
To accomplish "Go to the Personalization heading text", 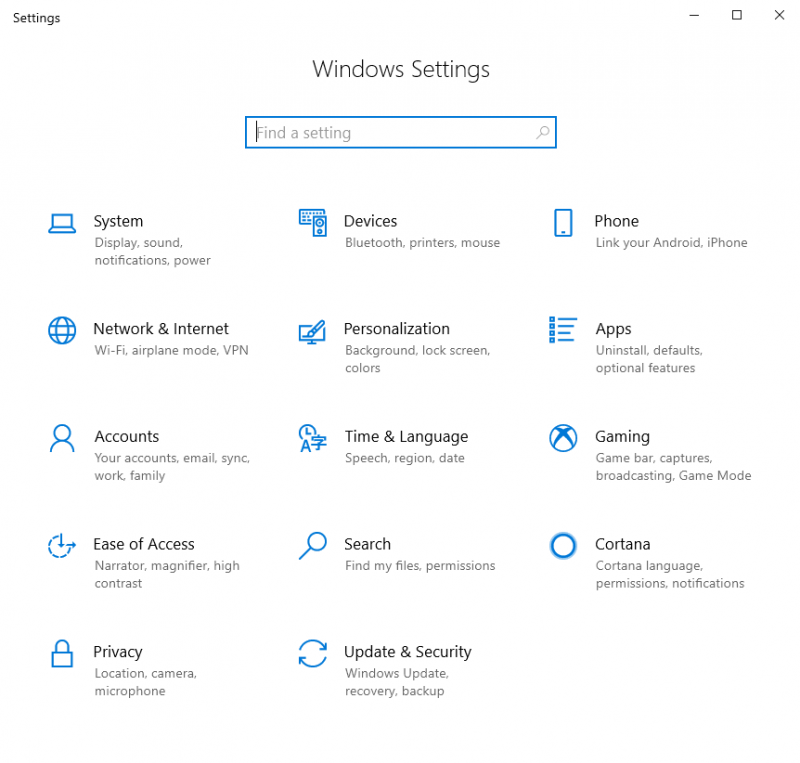I will coord(396,329).
